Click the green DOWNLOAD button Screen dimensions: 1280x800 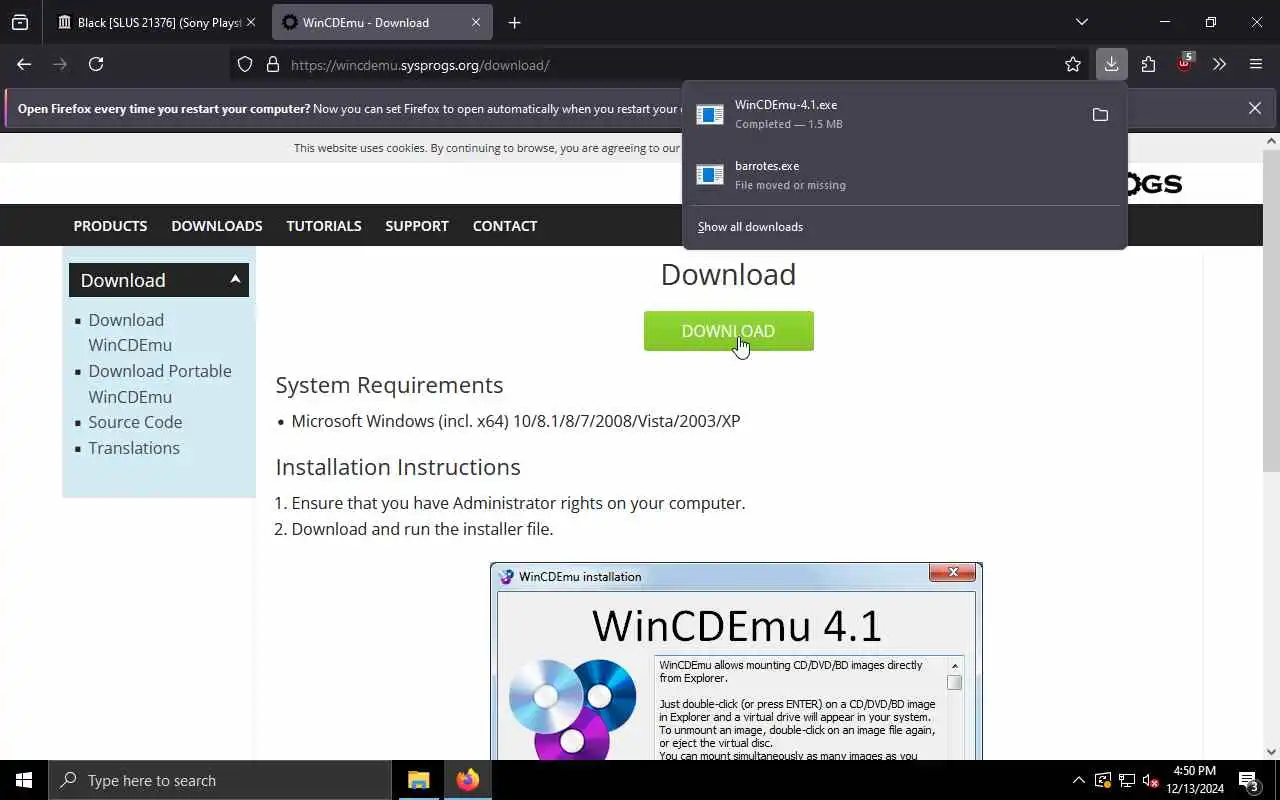[729, 331]
